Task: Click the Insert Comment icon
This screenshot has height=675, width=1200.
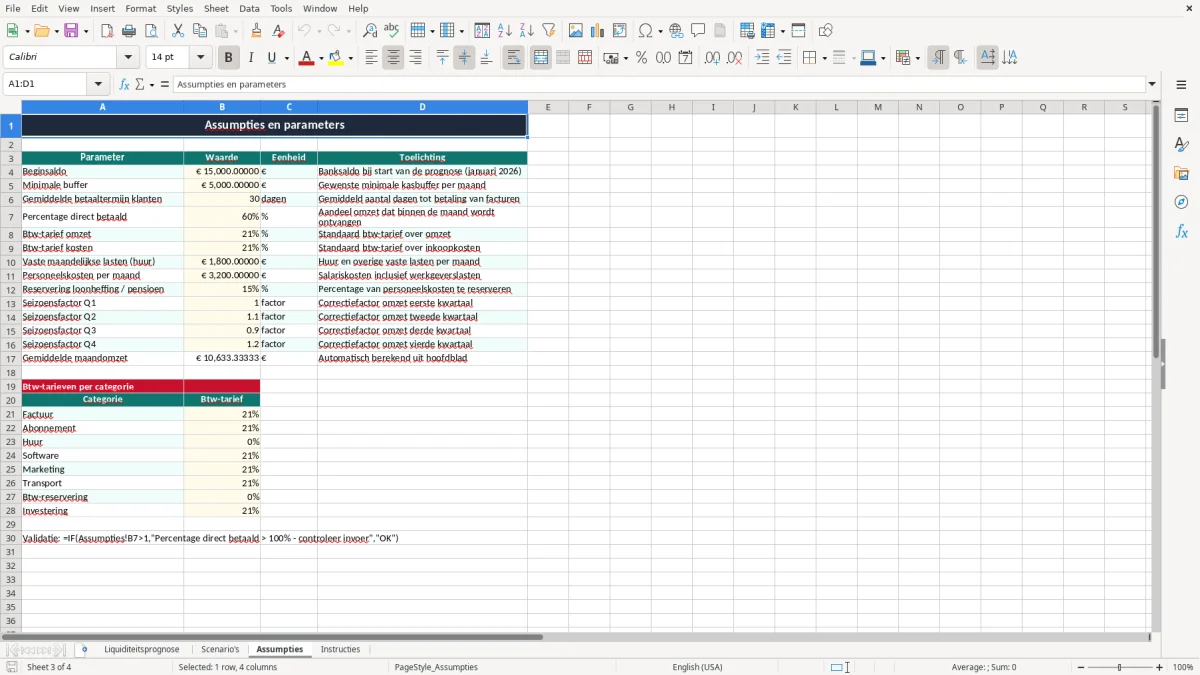Action: point(699,31)
